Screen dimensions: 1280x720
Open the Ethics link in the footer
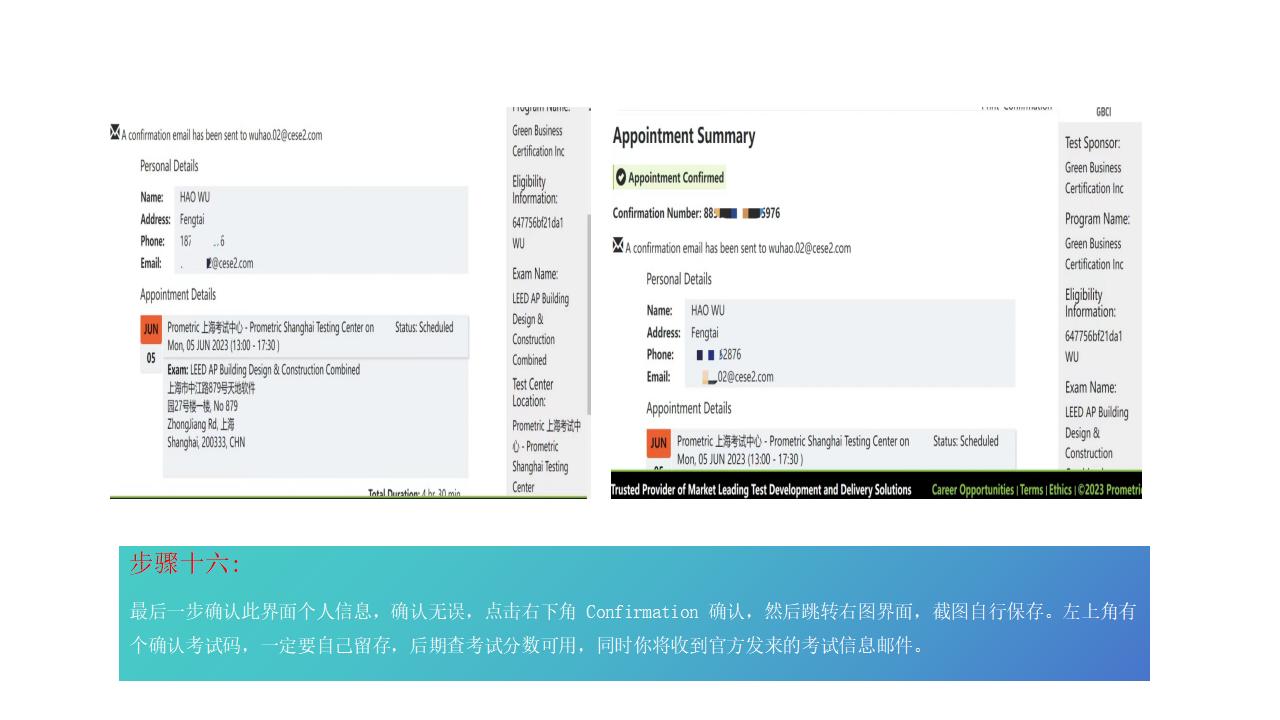click(x=1059, y=489)
